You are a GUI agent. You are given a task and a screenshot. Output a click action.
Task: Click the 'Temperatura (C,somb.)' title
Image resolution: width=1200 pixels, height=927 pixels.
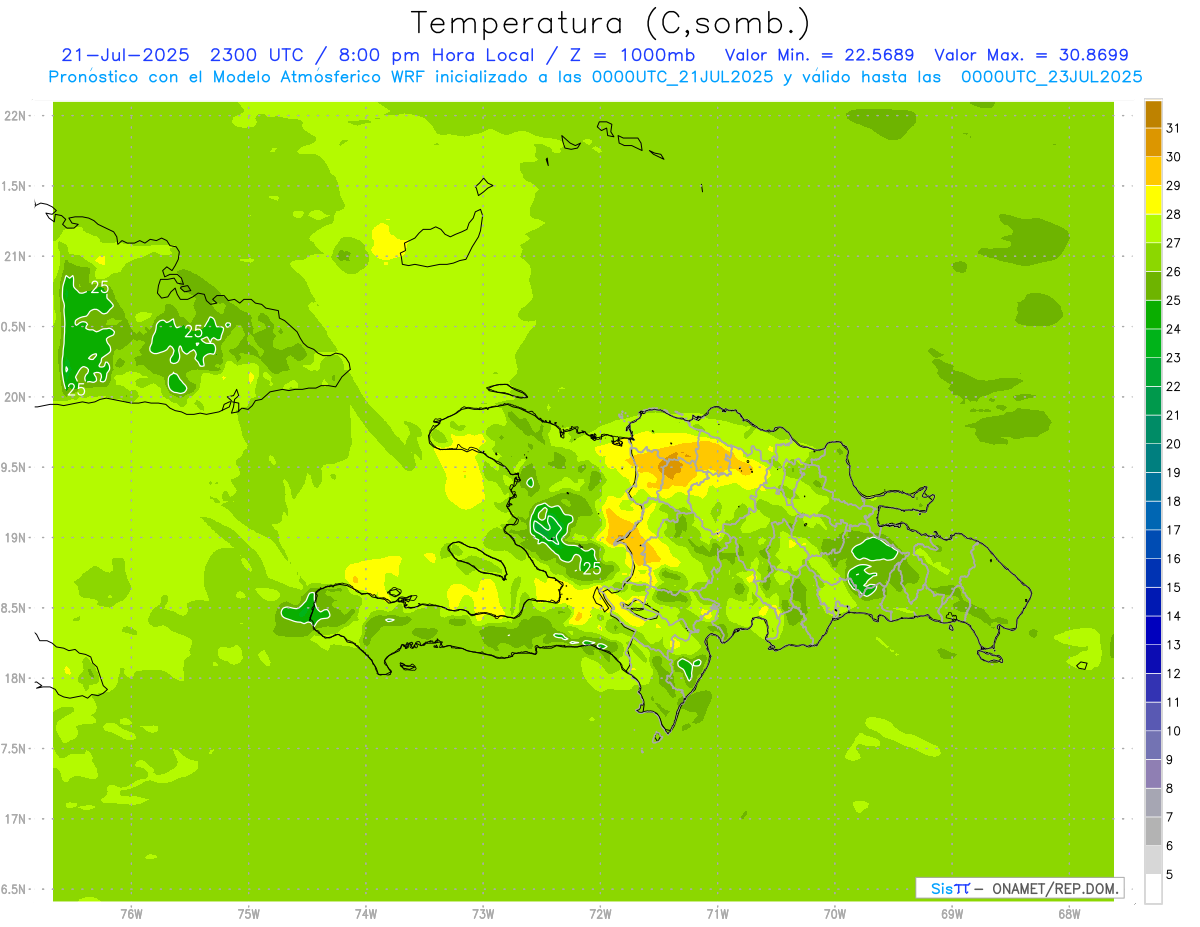pyautogui.click(x=610, y=22)
